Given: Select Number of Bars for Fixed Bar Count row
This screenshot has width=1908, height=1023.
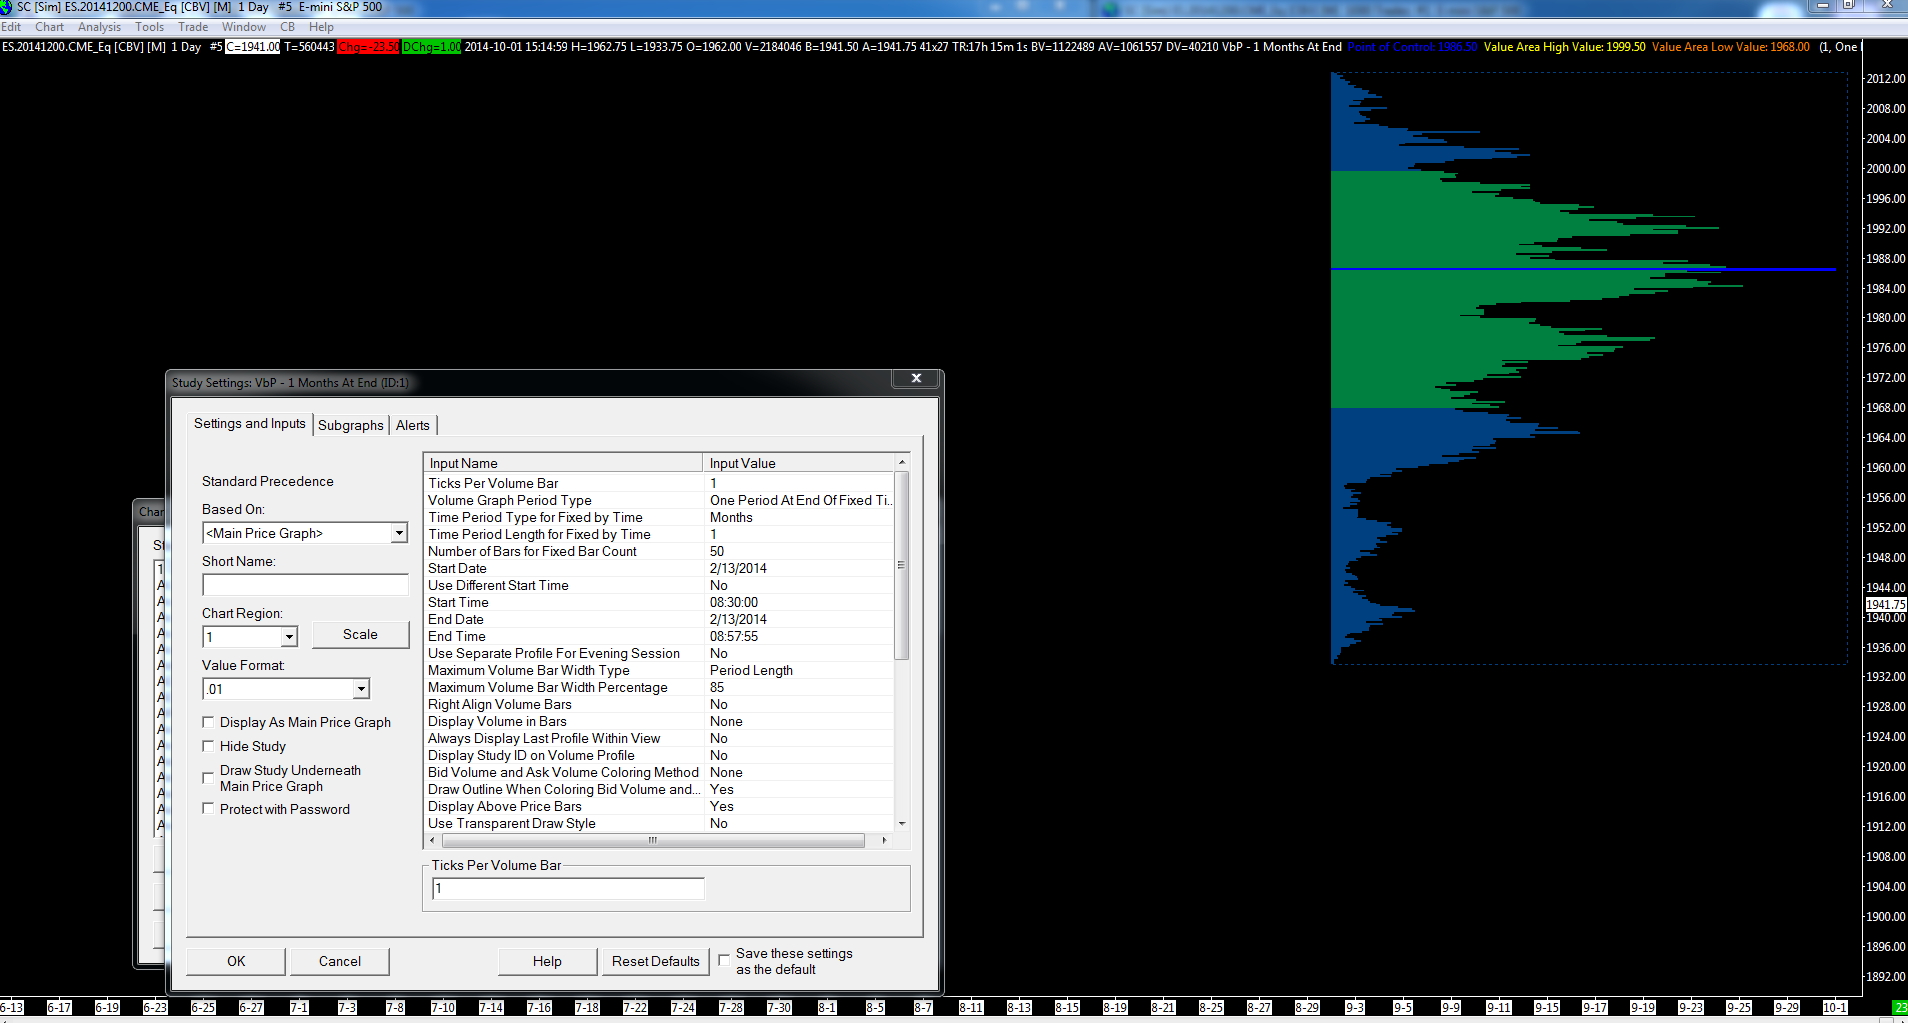Looking at the screenshot, I should tap(659, 551).
